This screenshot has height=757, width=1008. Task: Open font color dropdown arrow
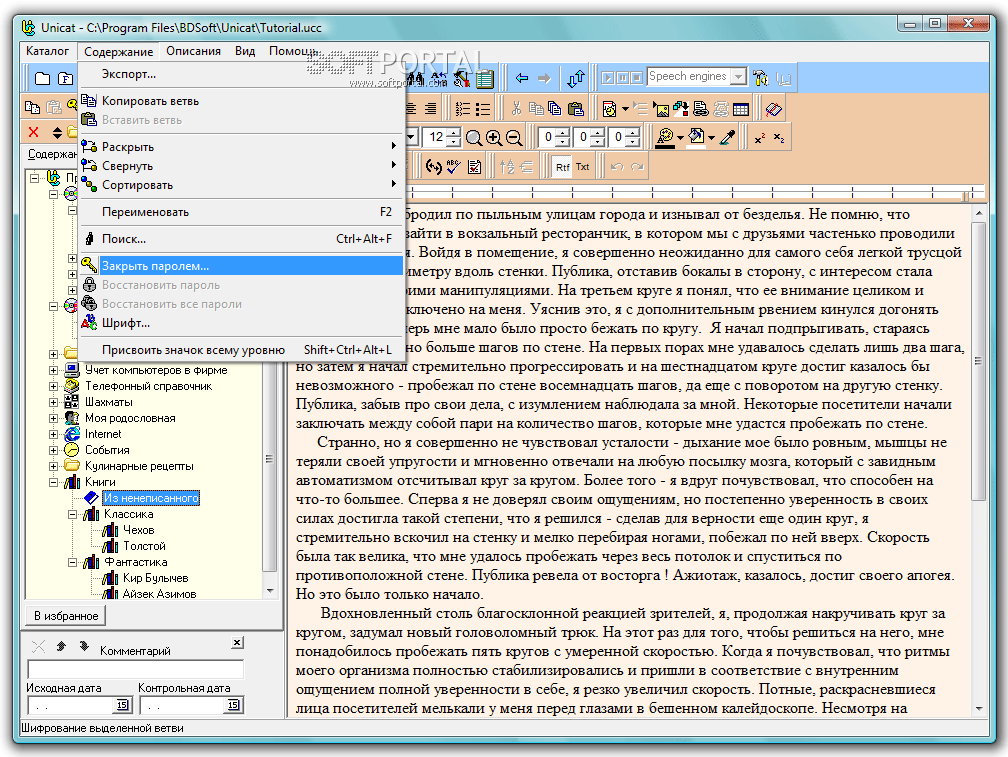point(680,138)
